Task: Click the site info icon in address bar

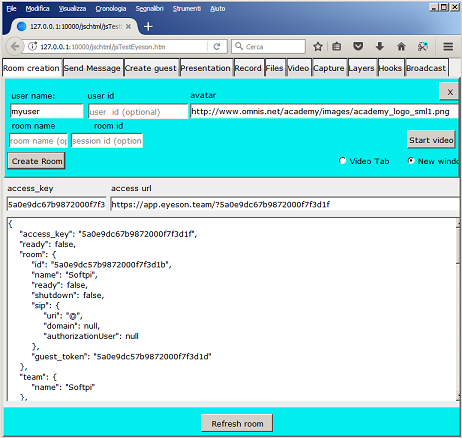Action: pyautogui.click(x=32, y=46)
